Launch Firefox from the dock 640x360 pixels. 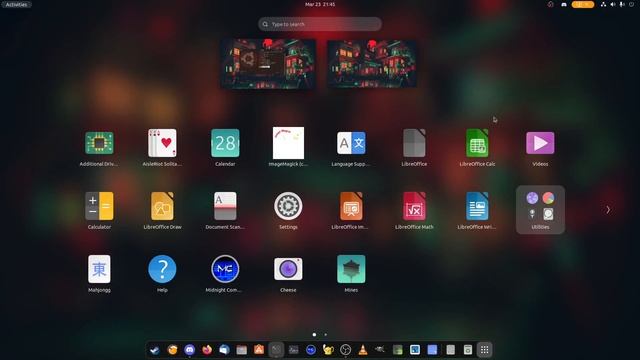pyautogui.click(x=207, y=350)
